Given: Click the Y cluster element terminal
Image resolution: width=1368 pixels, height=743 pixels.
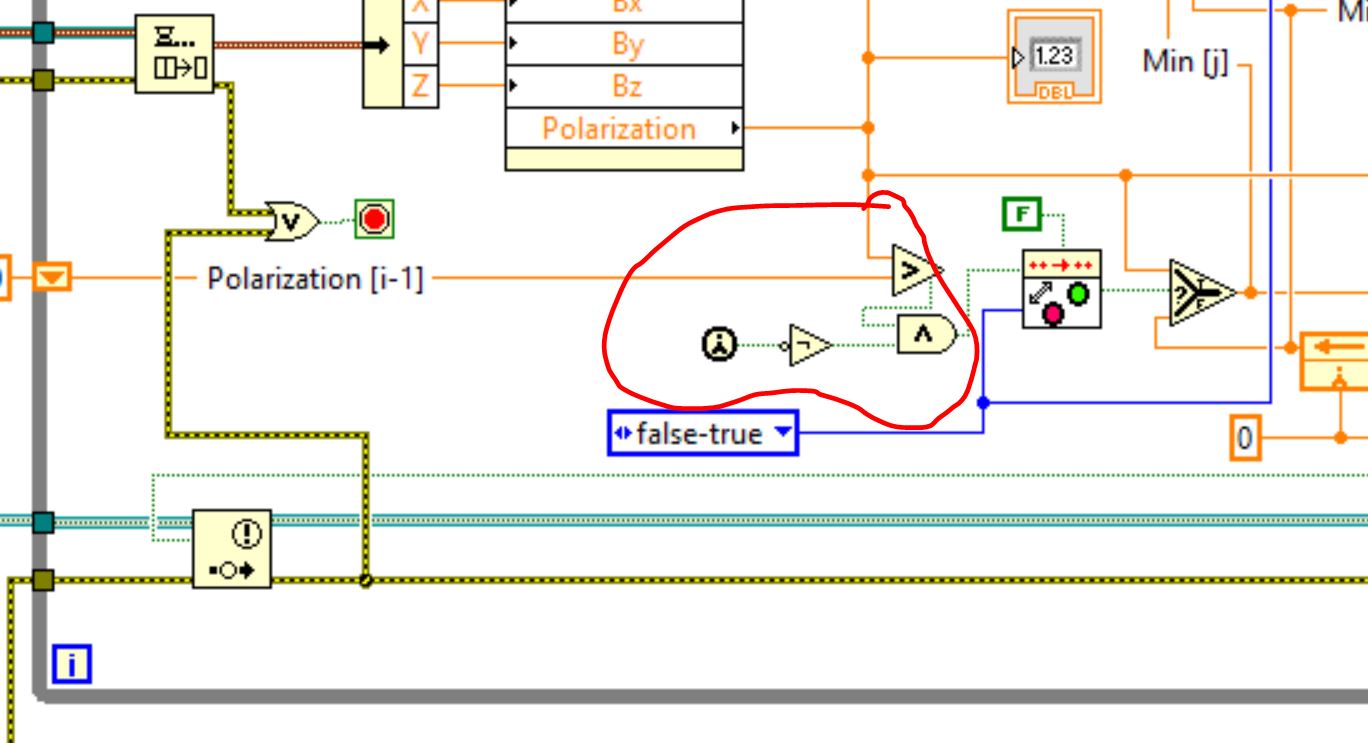Looking at the screenshot, I should [420, 44].
